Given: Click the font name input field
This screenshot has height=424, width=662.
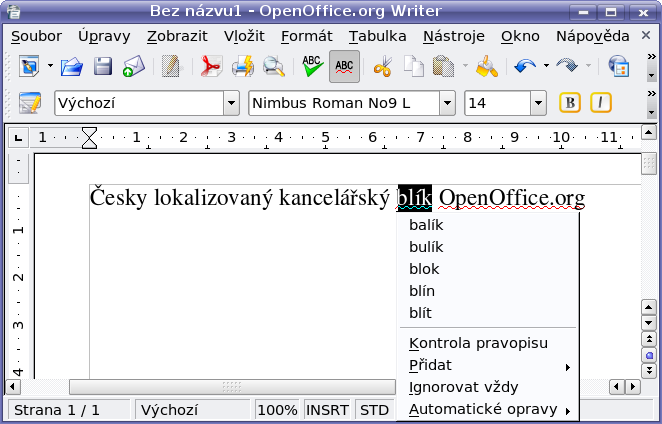Looking at the screenshot, I should [x=344, y=103].
